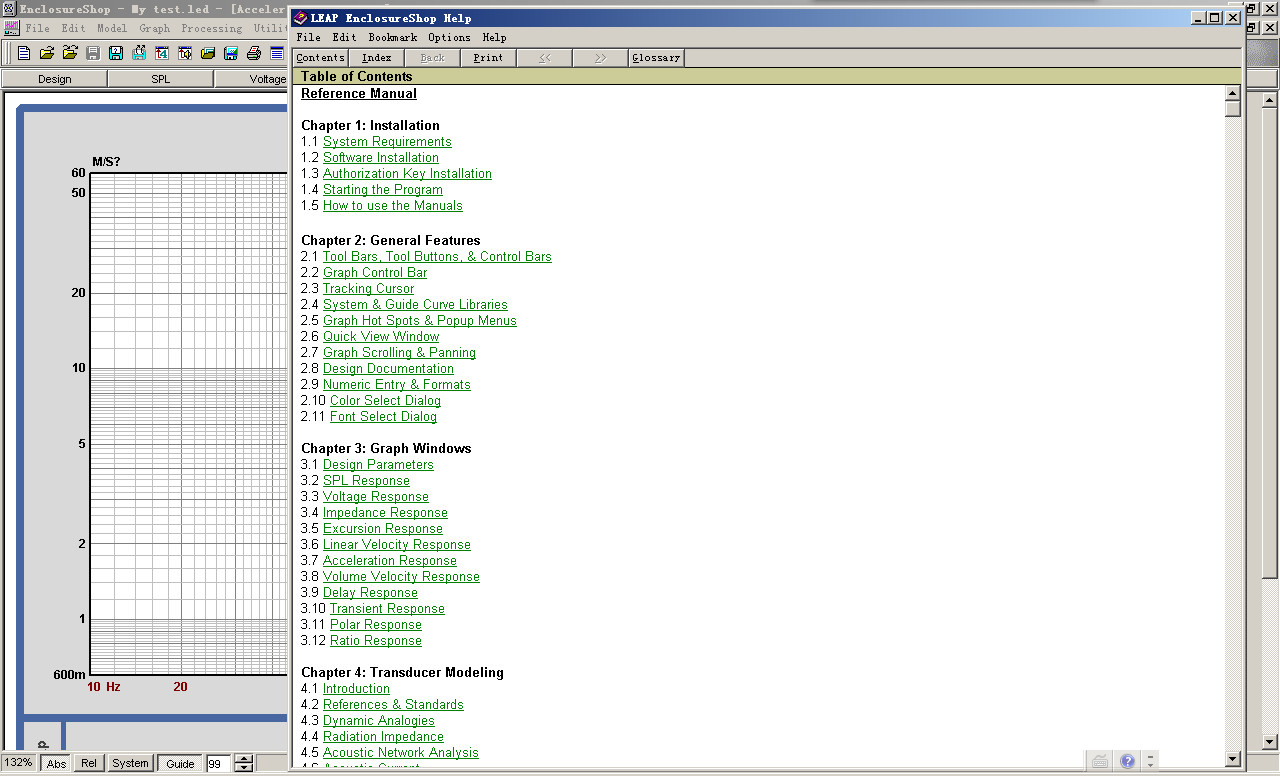Open Model menu in EnclosureShop

[x=112, y=28]
